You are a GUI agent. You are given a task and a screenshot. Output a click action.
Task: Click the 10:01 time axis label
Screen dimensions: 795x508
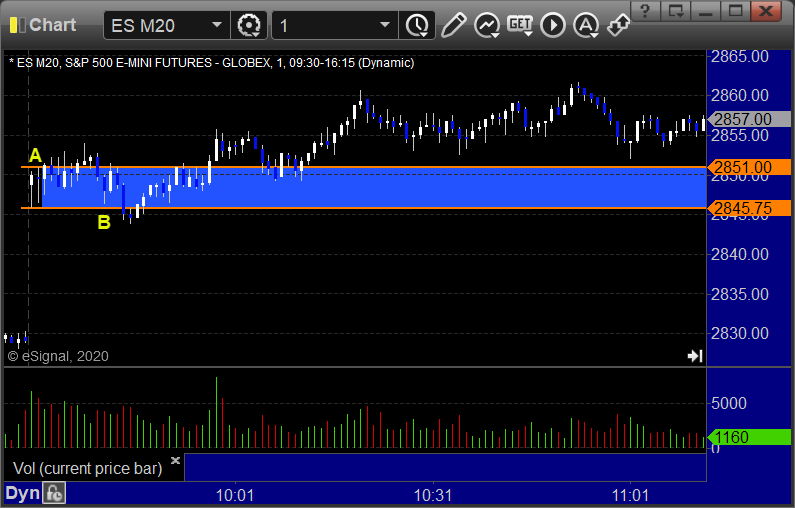click(x=235, y=495)
